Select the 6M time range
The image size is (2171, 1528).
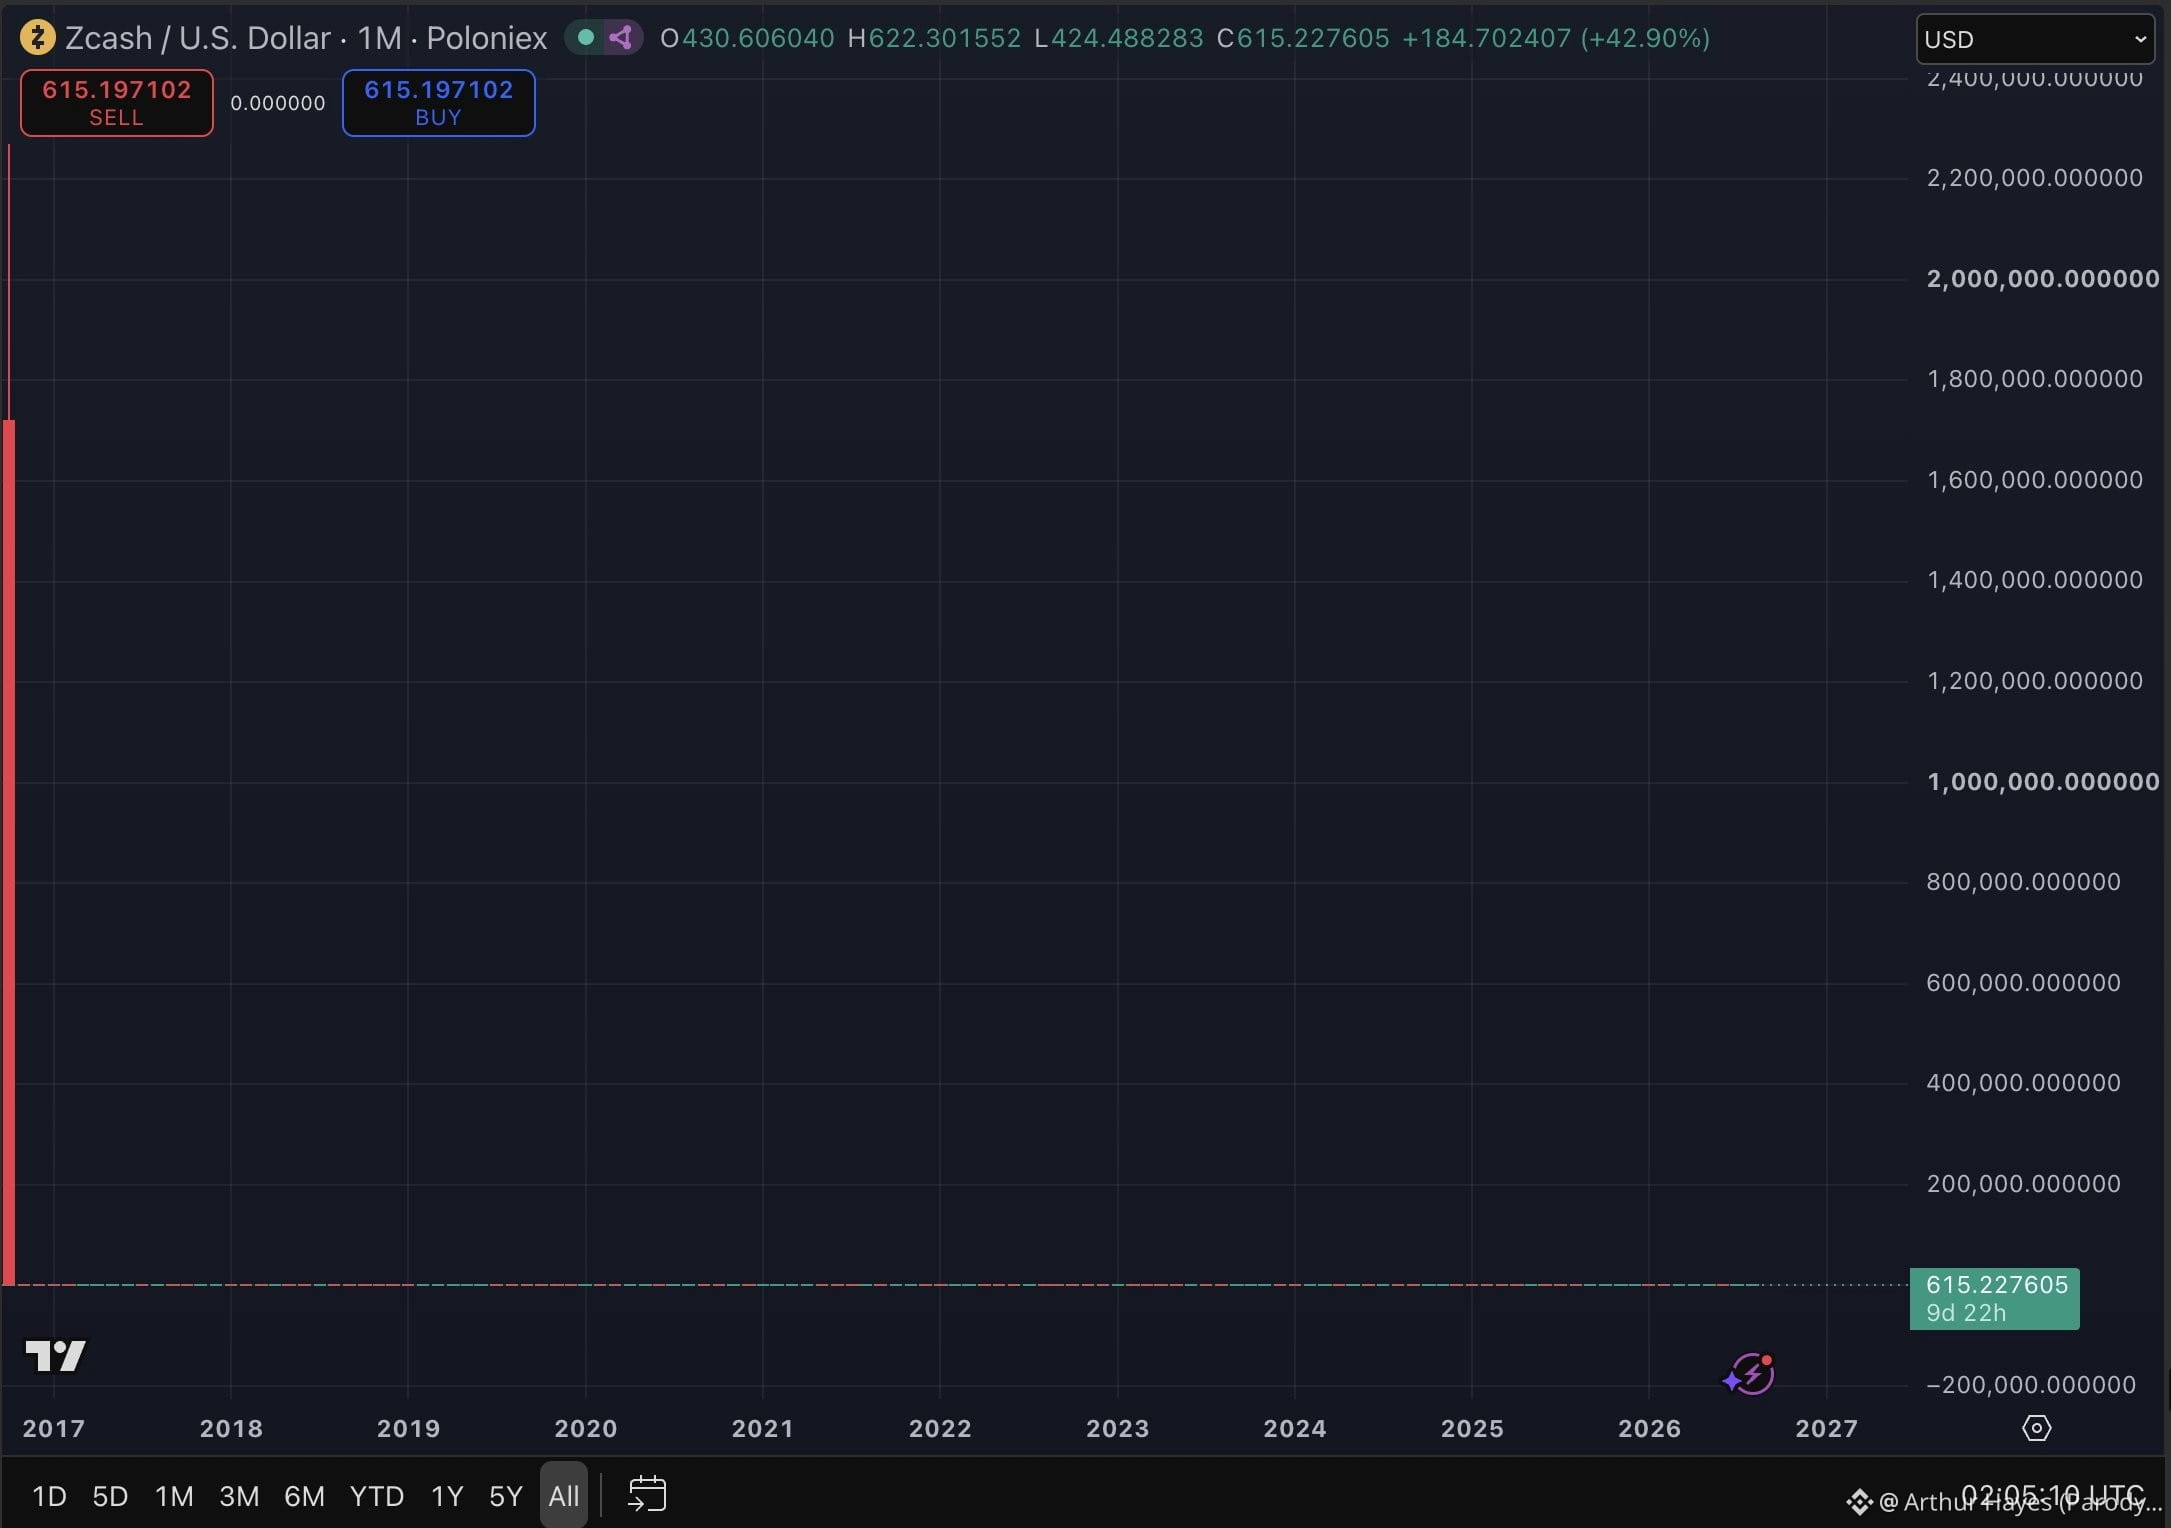coord(304,1496)
